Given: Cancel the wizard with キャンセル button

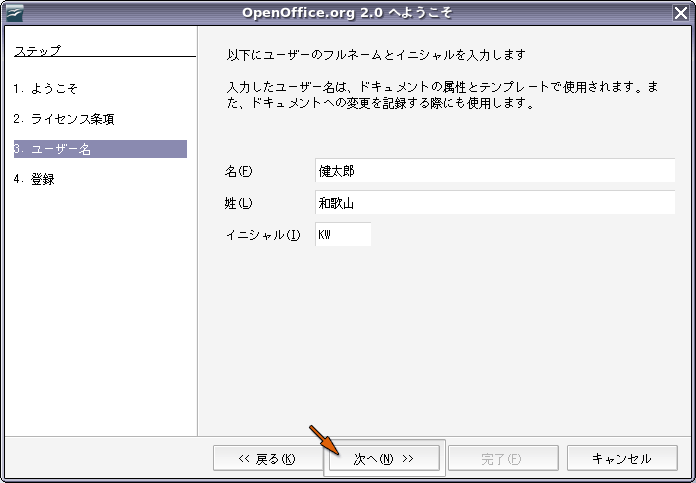Looking at the screenshot, I should pyautogui.click(x=622, y=458).
